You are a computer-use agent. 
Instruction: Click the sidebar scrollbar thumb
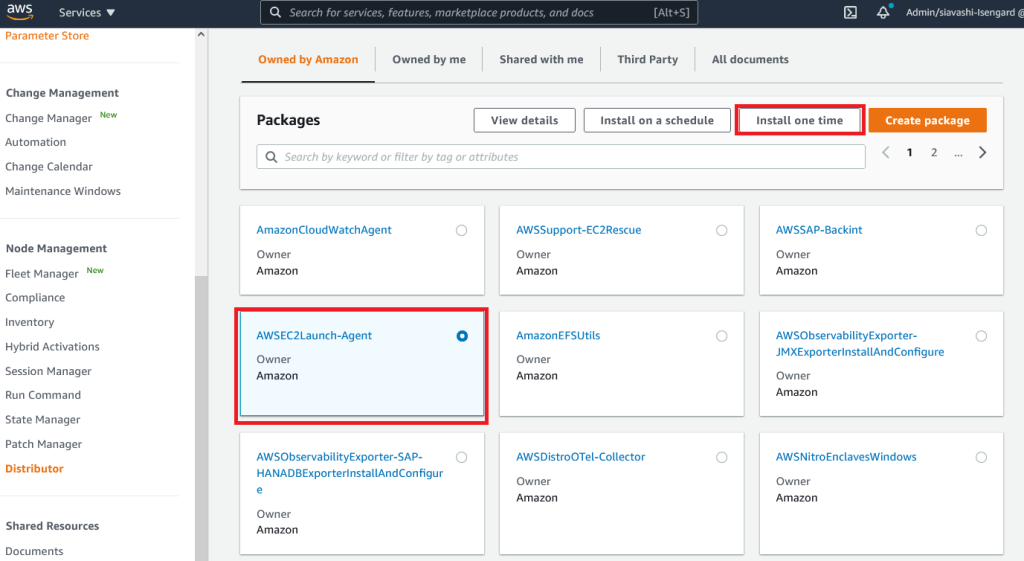pyautogui.click(x=201, y=418)
